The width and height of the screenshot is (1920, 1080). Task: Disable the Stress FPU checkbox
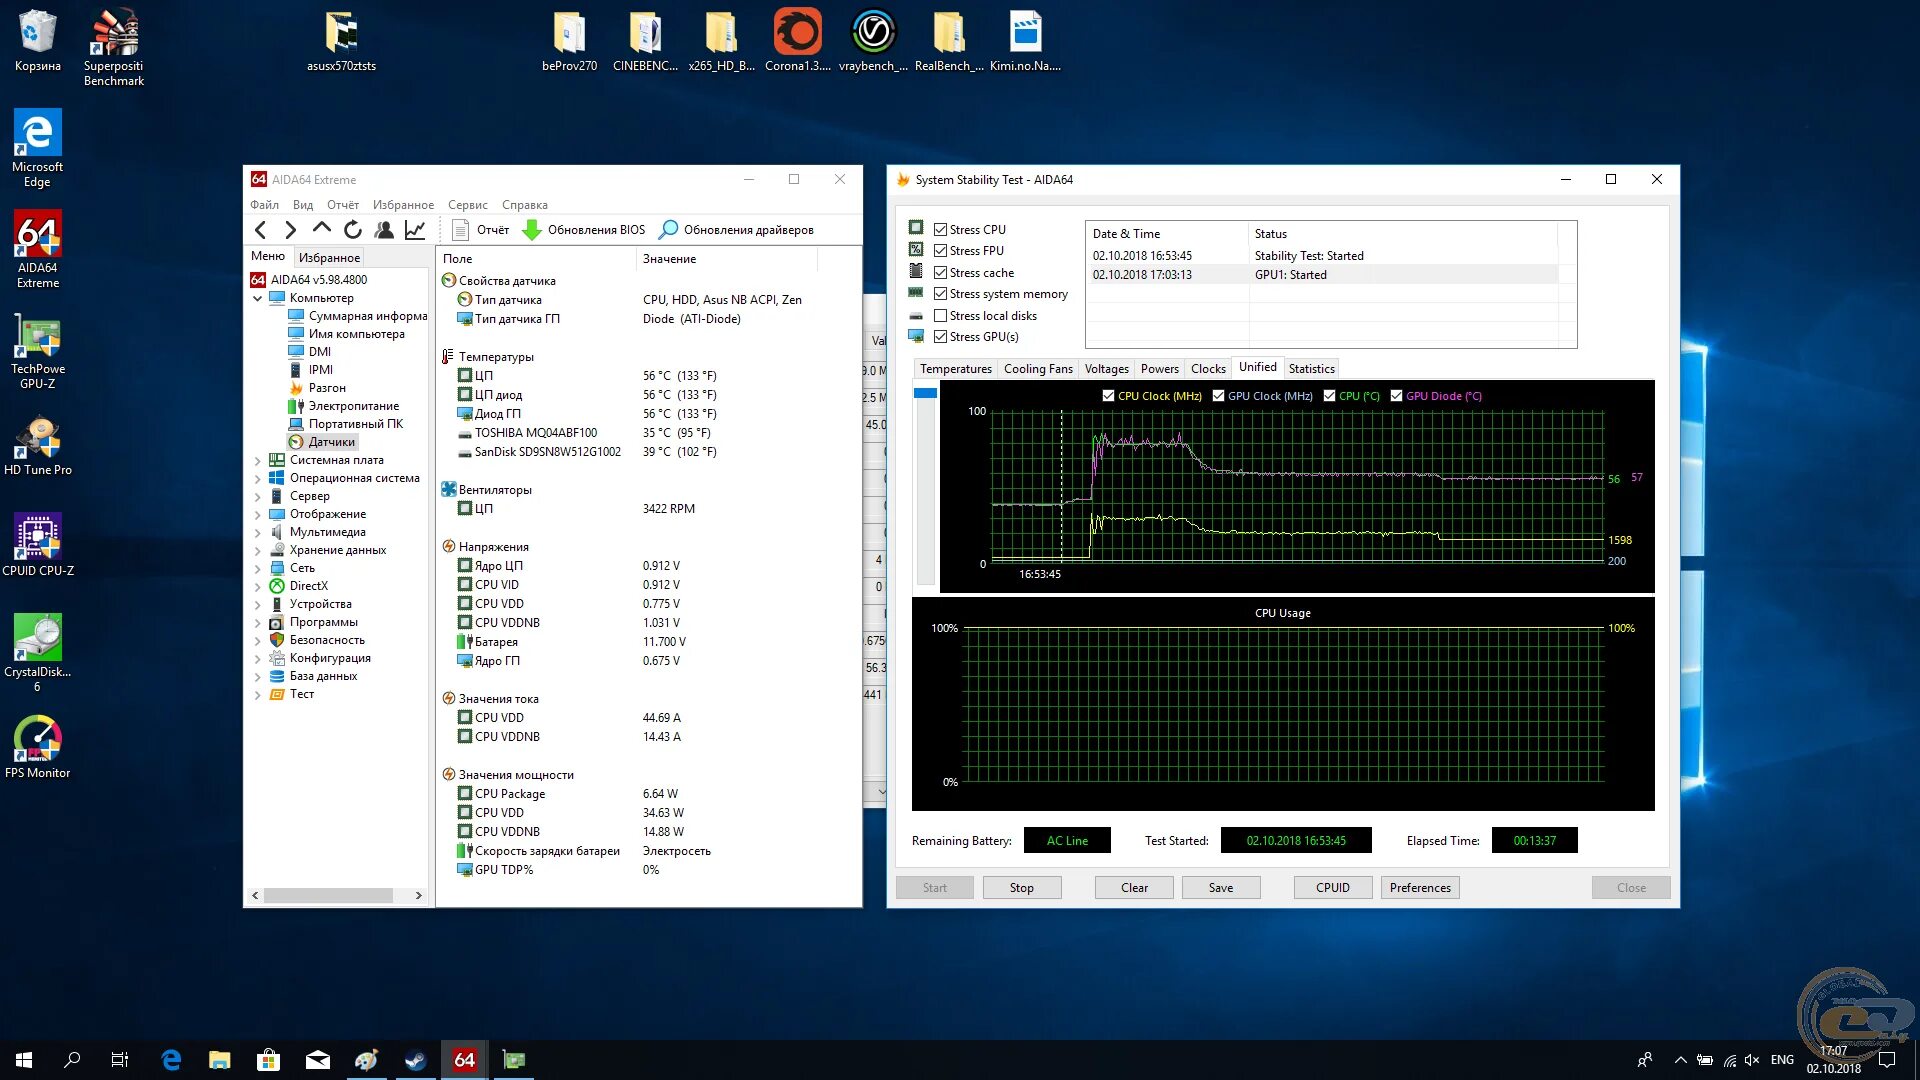coord(941,250)
